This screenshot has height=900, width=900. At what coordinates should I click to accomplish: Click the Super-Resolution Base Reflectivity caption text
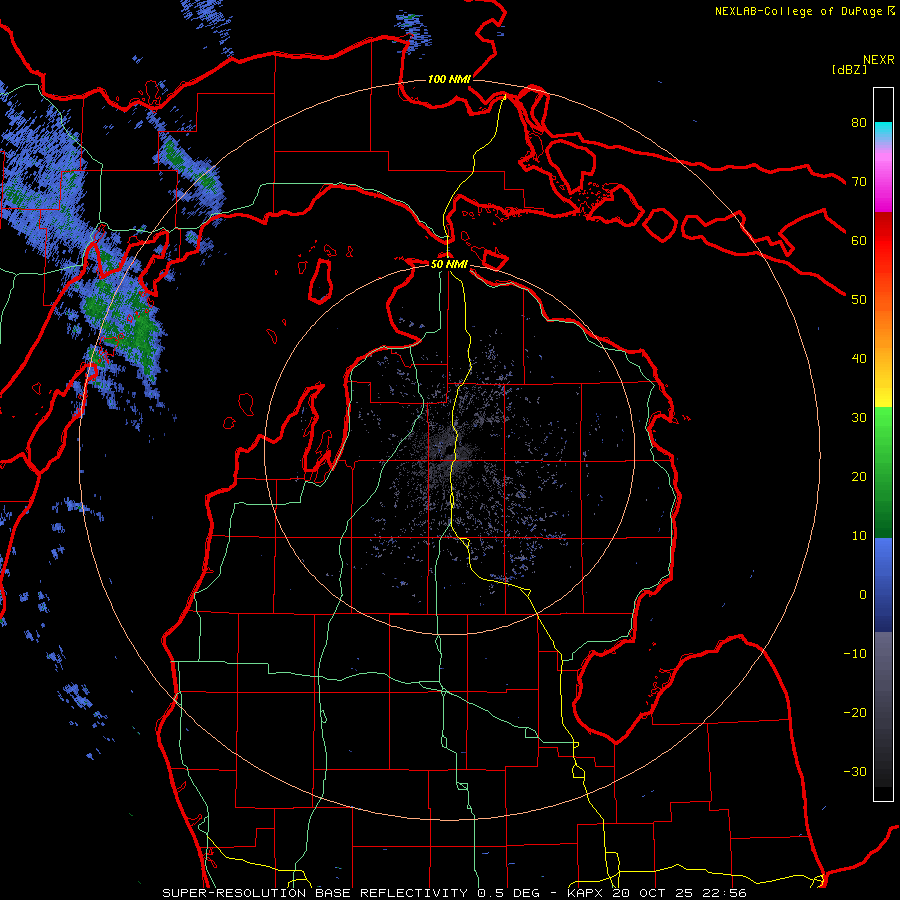[x=315, y=893]
